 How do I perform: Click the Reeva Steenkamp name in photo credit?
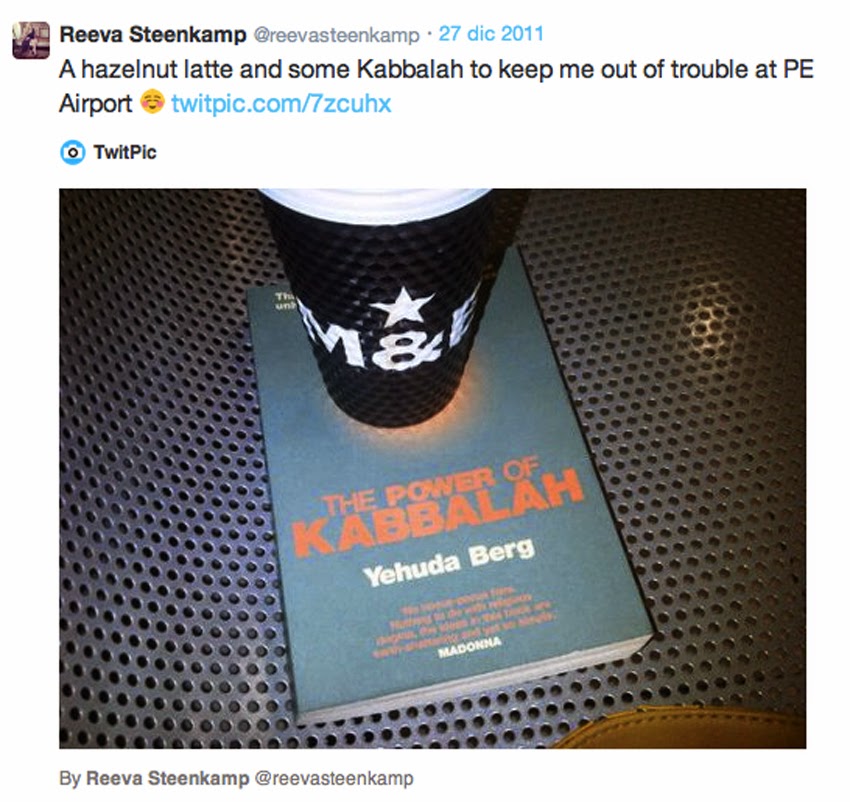(168, 778)
